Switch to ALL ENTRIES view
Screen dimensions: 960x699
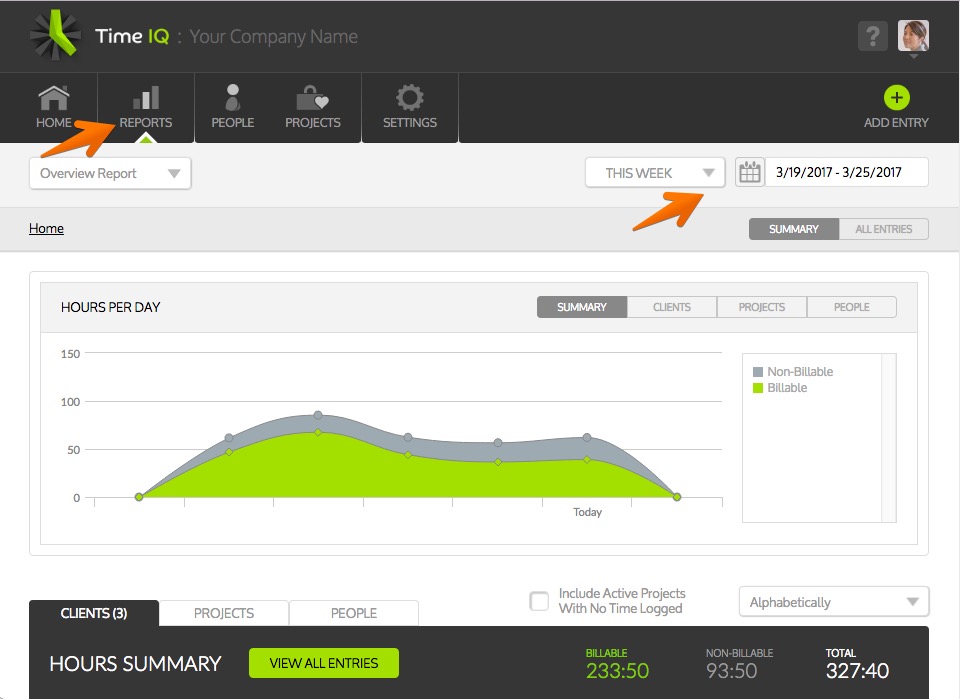point(883,229)
